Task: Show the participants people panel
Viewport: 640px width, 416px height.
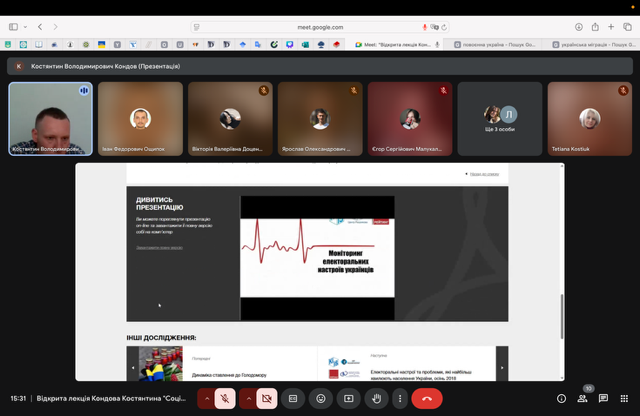Action: click(x=582, y=398)
